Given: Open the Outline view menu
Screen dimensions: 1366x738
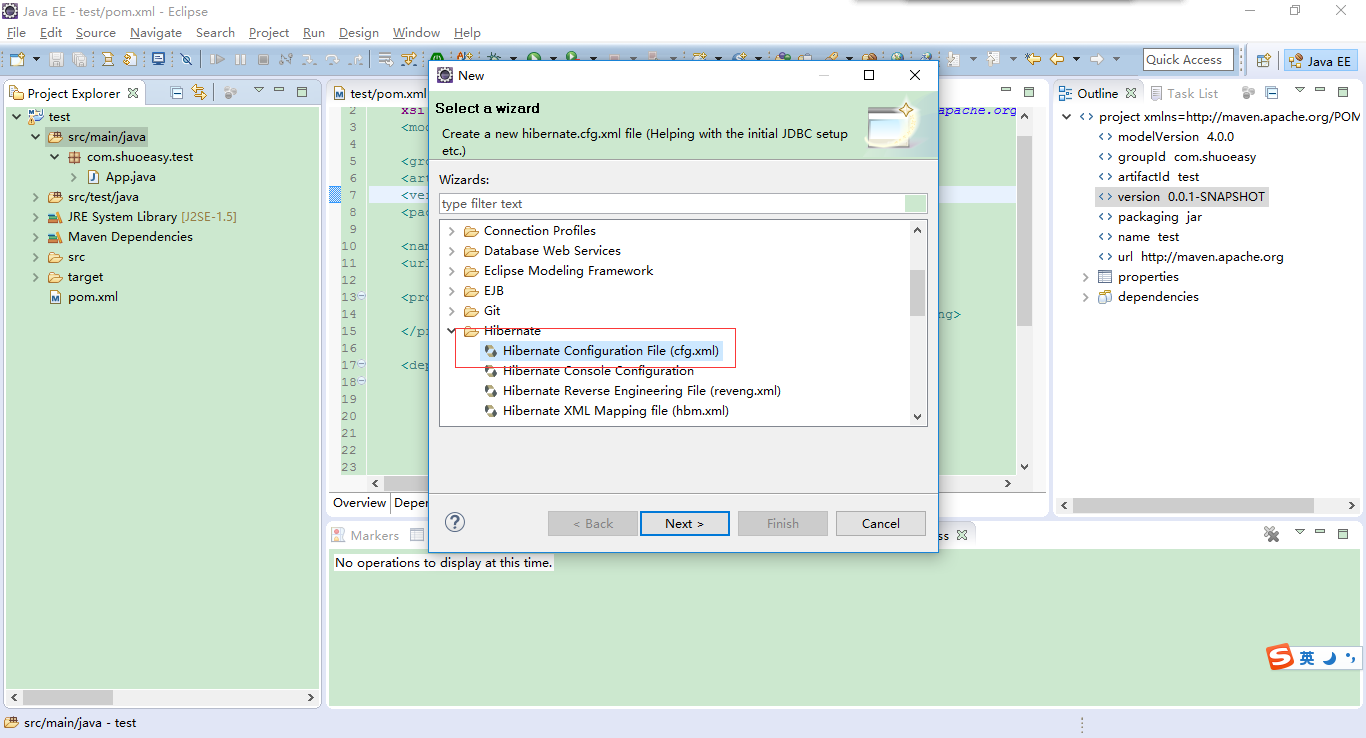Looking at the screenshot, I should 1300,92.
